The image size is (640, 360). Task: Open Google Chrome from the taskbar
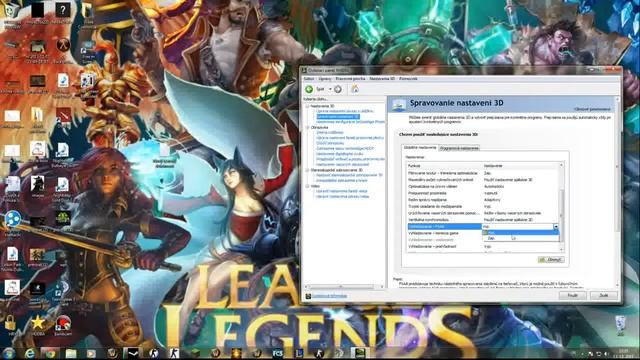point(50,353)
